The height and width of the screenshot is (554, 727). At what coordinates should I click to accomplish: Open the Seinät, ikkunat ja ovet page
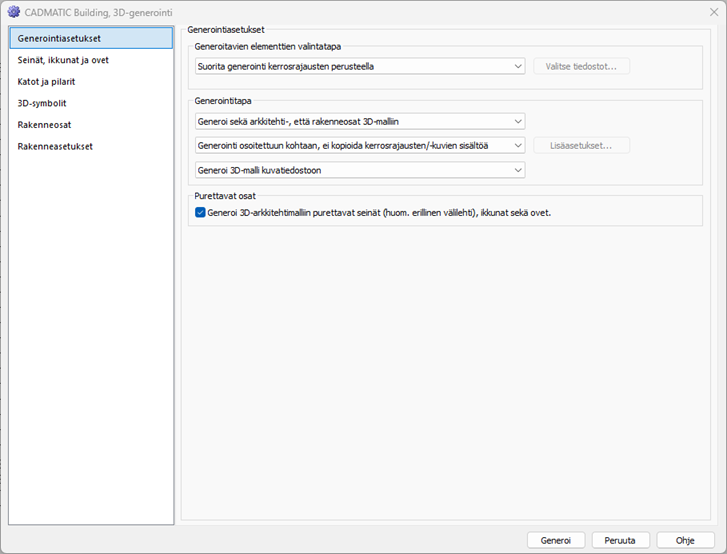point(63,60)
